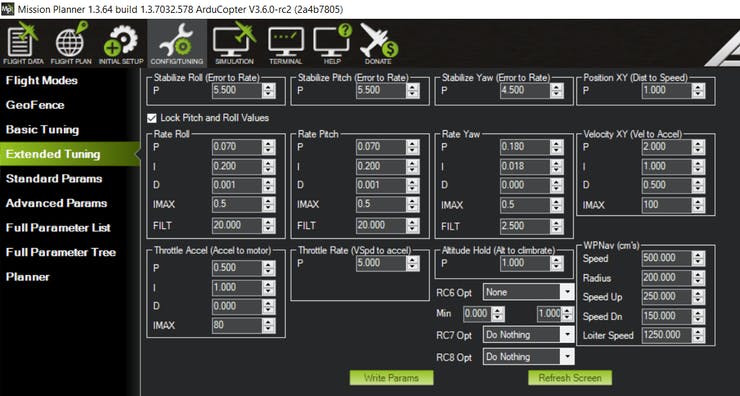Click WPNav Radius value field
The image size is (740, 396).
coord(666,278)
